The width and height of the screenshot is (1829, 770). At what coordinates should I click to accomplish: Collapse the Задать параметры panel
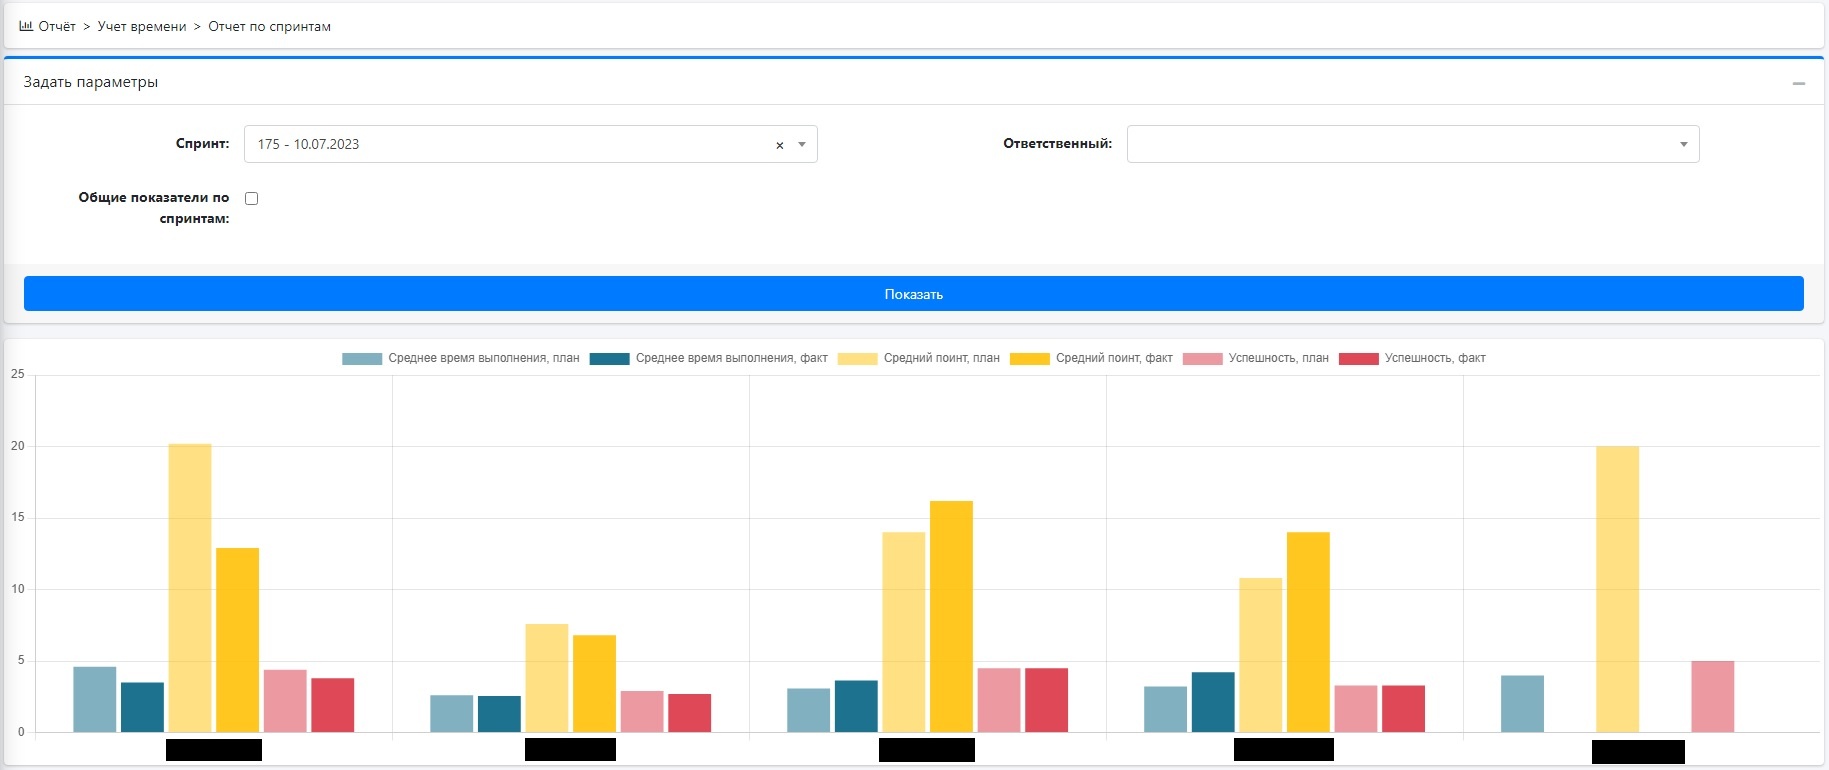tap(1799, 83)
